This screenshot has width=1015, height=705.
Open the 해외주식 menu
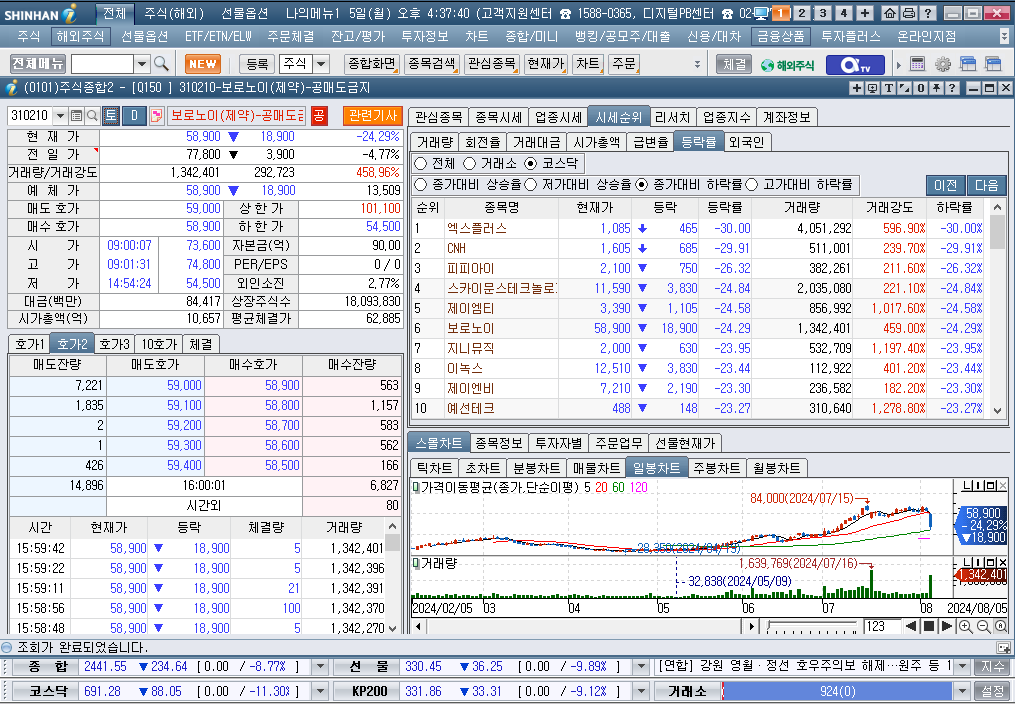80,37
